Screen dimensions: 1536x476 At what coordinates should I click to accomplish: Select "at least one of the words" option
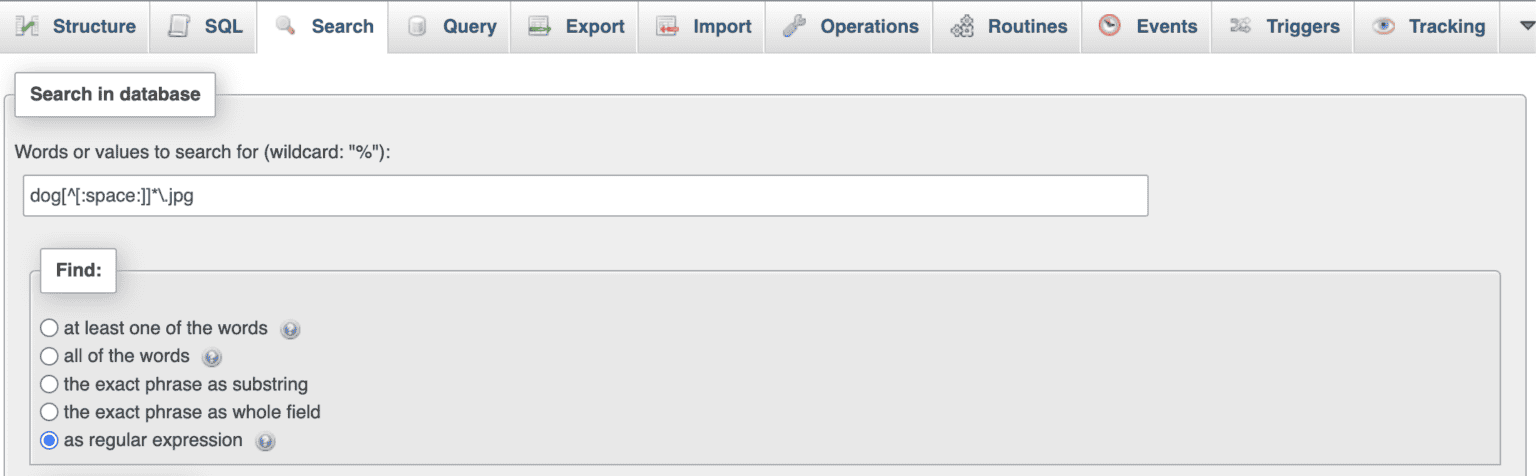[x=49, y=328]
